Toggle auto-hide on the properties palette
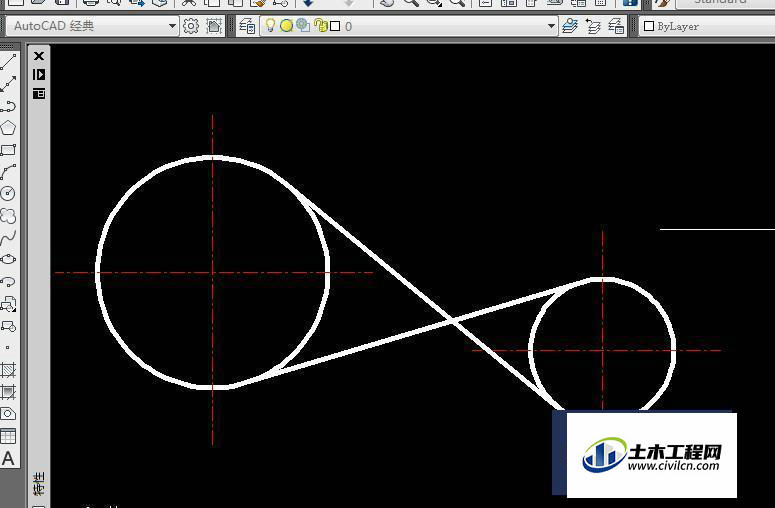Image resolution: width=775 pixels, height=508 pixels. coord(39,75)
